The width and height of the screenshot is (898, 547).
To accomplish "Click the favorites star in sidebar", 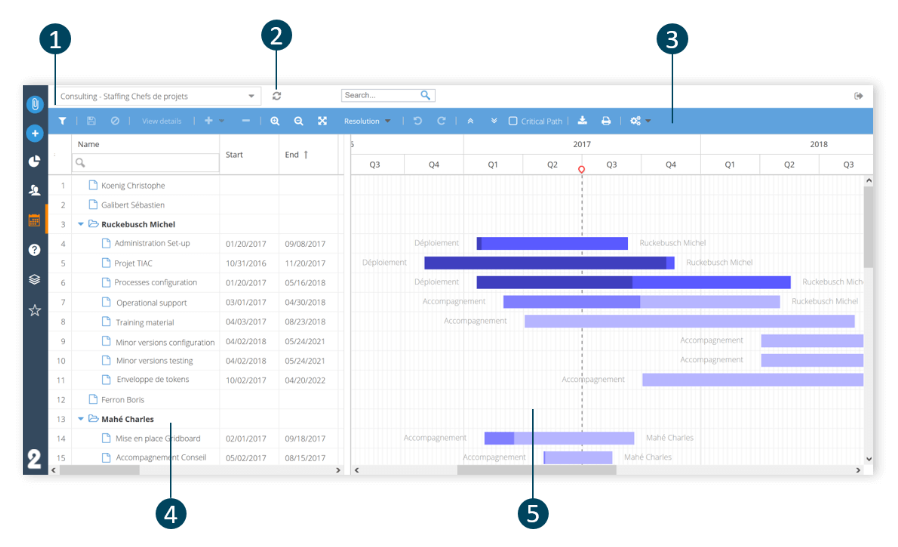I will coord(34,310).
